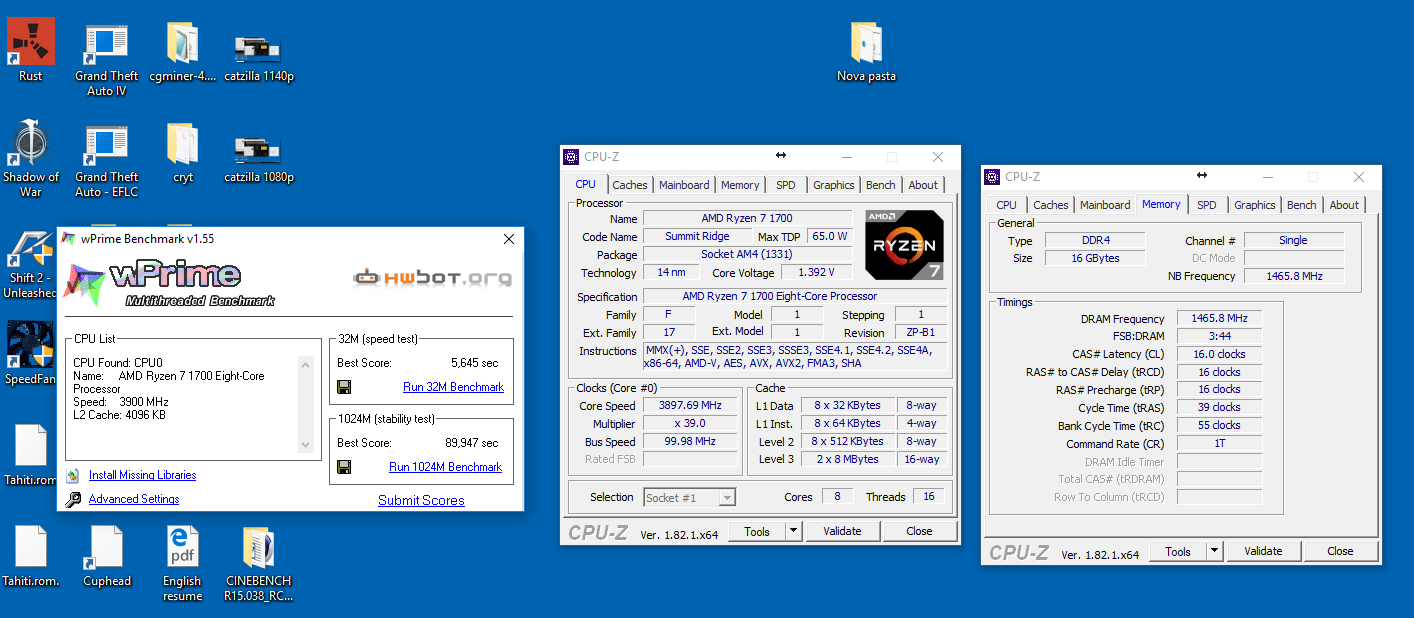Image resolution: width=1414 pixels, height=618 pixels.
Task: Open the CINEBENCH R15.038 zipped folder
Action: pos(258,564)
